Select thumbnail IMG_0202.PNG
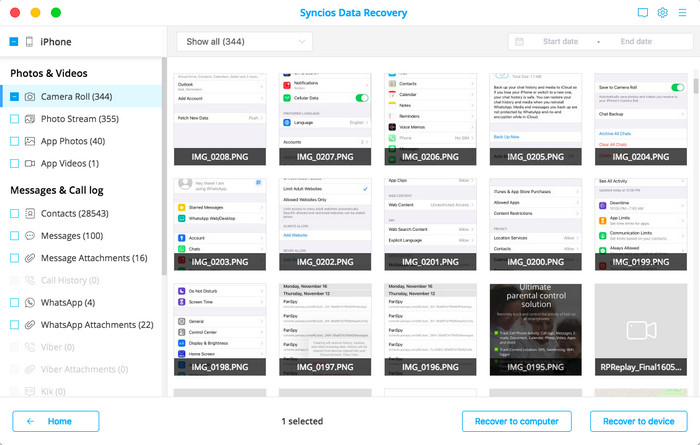700x445 pixels. pyautogui.click(x=325, y=225)
